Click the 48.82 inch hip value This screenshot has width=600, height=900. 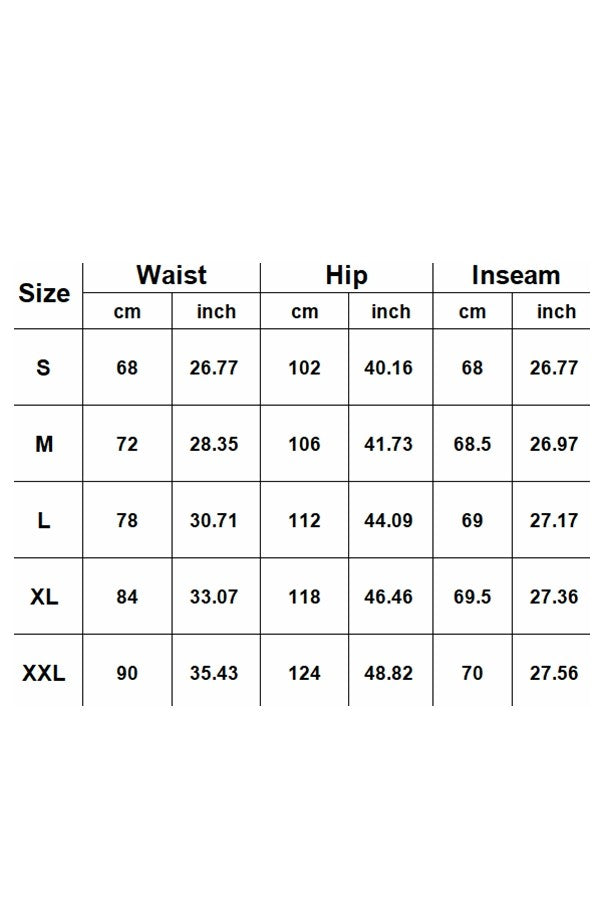point(389,674)
